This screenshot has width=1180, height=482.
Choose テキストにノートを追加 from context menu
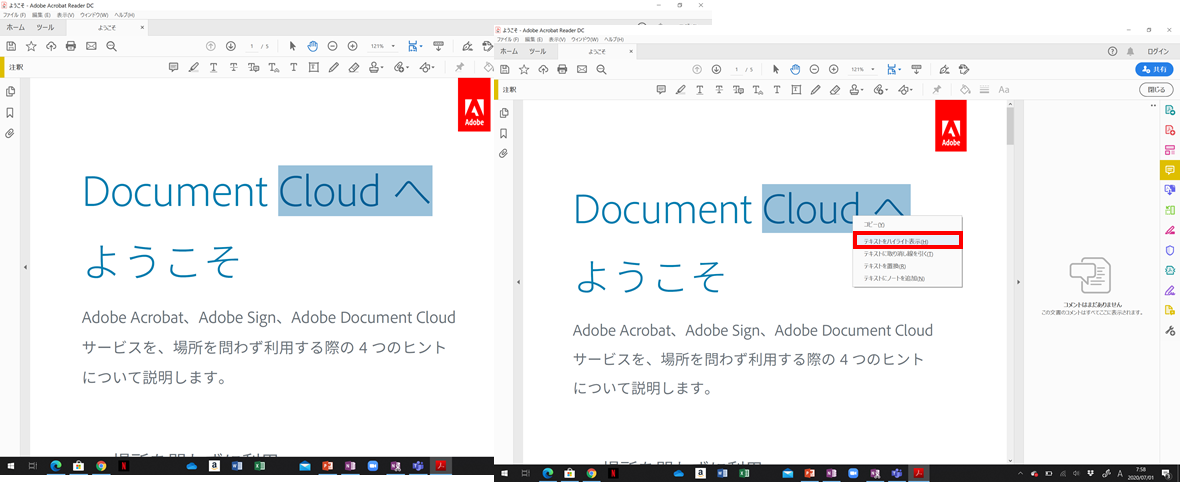click(908, 279)
